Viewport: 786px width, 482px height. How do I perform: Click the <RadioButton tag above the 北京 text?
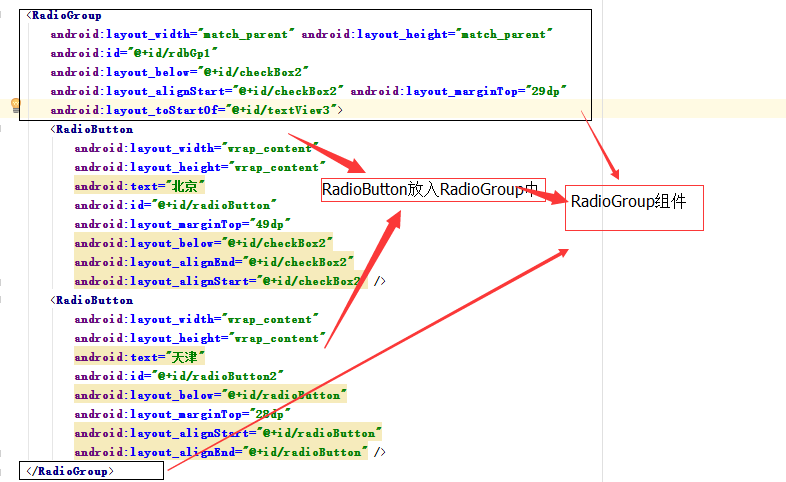[92, 129]
